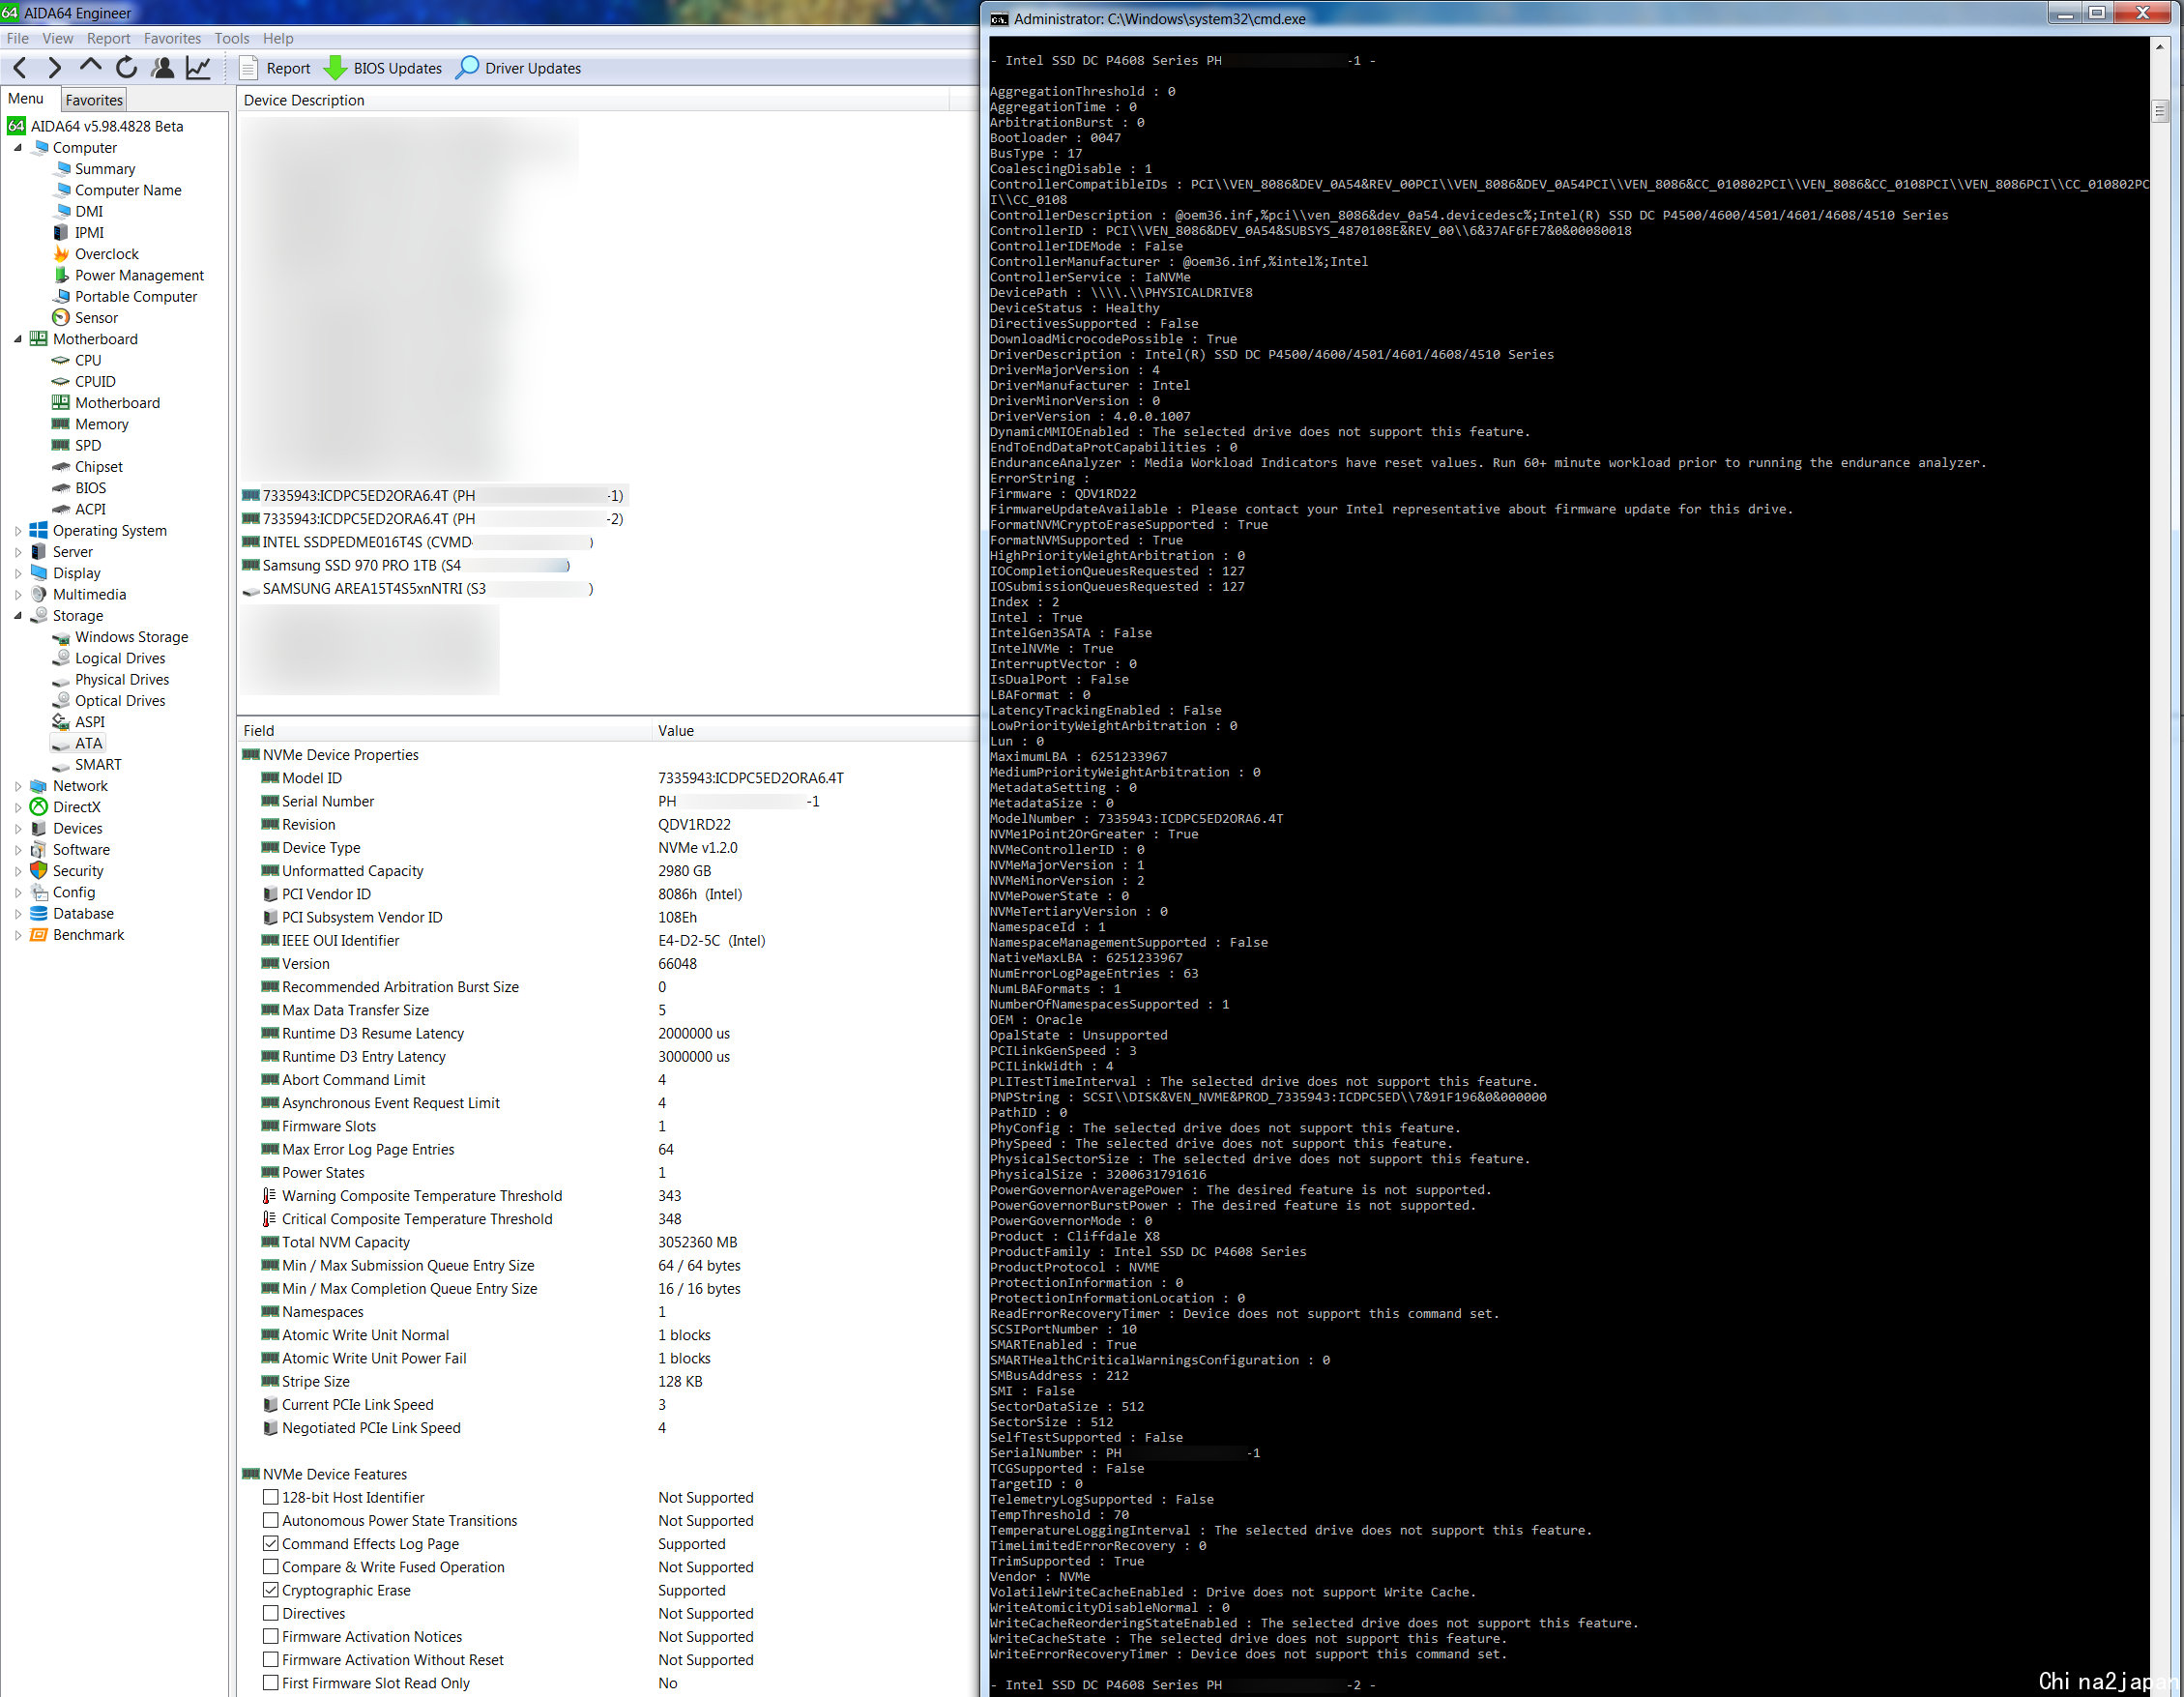Click the up-level arrow toolbar icon

coord(90,68)
